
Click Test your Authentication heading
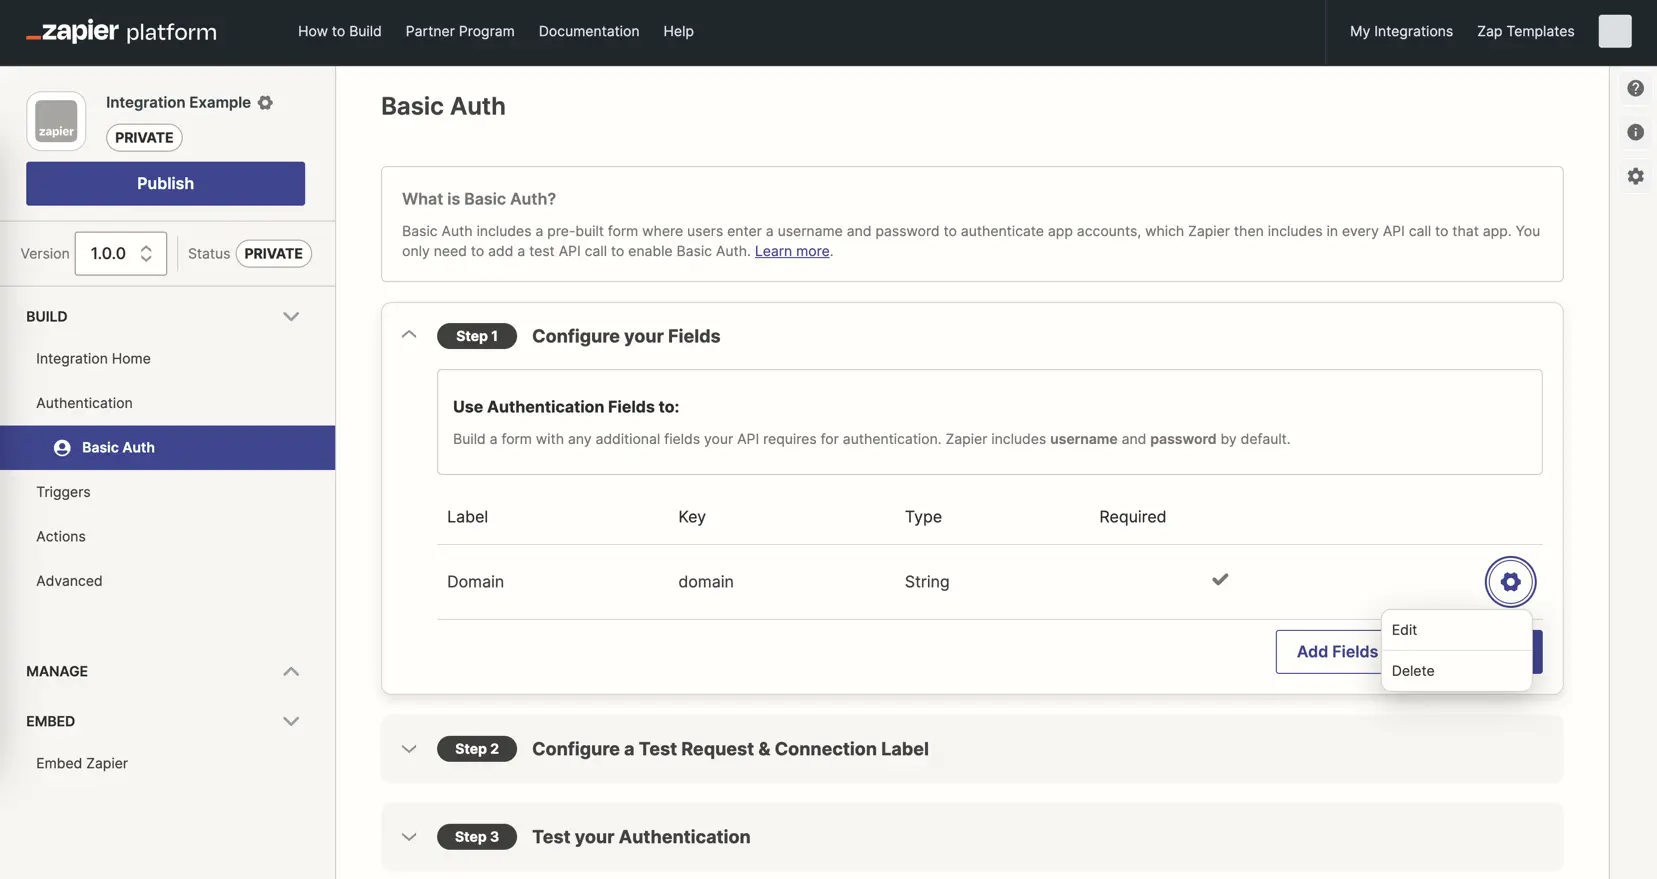point(641,837)
